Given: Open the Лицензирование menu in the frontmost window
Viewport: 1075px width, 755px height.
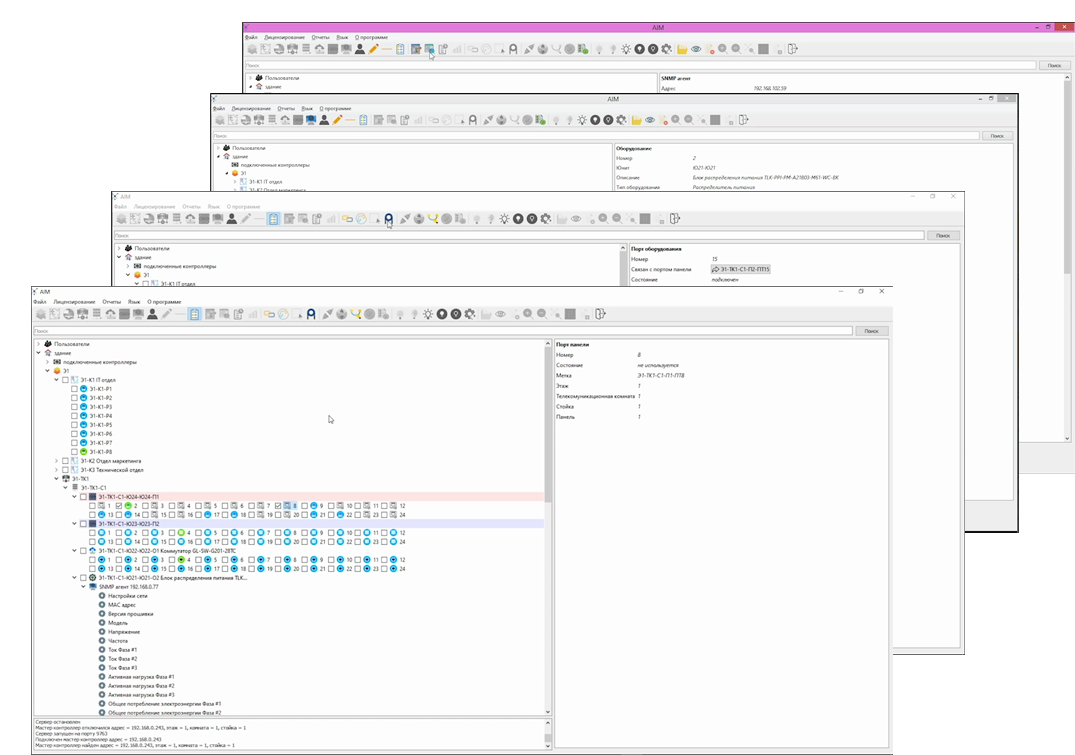Looking at the screenshot, I should click(74, 301).
